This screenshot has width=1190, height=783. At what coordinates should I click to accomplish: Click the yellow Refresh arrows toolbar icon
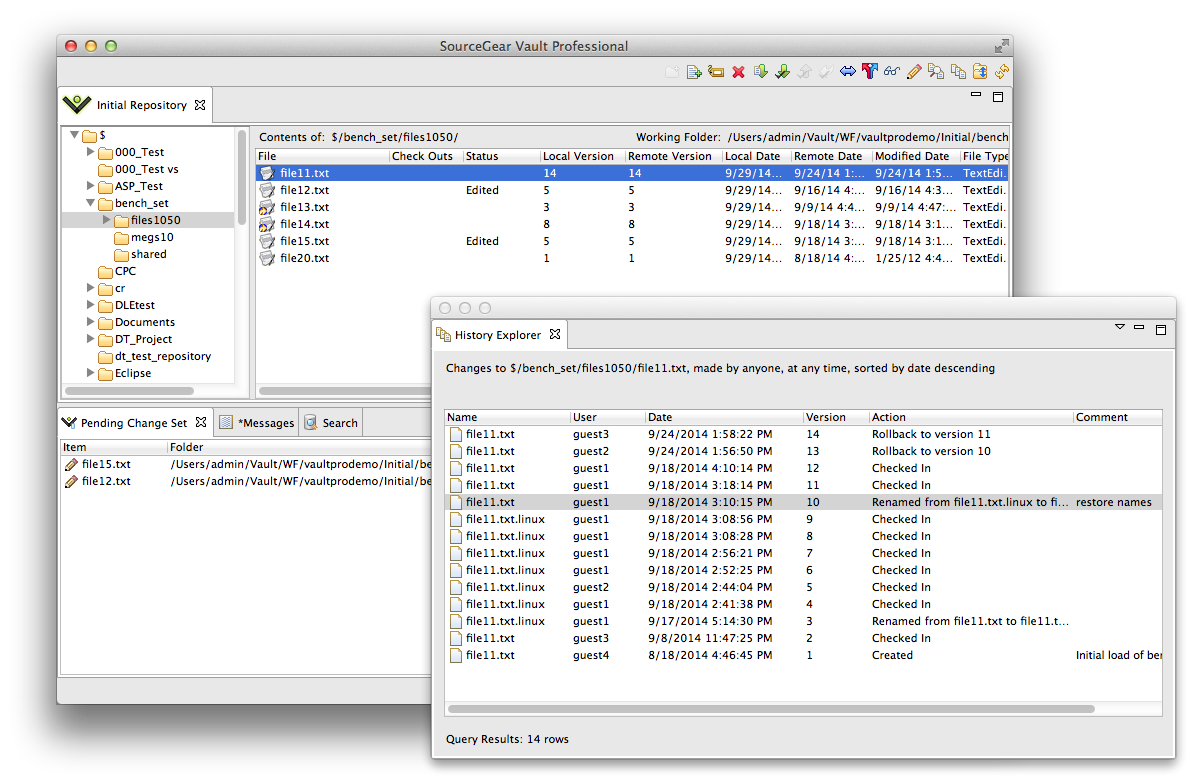pos(1001,72)
